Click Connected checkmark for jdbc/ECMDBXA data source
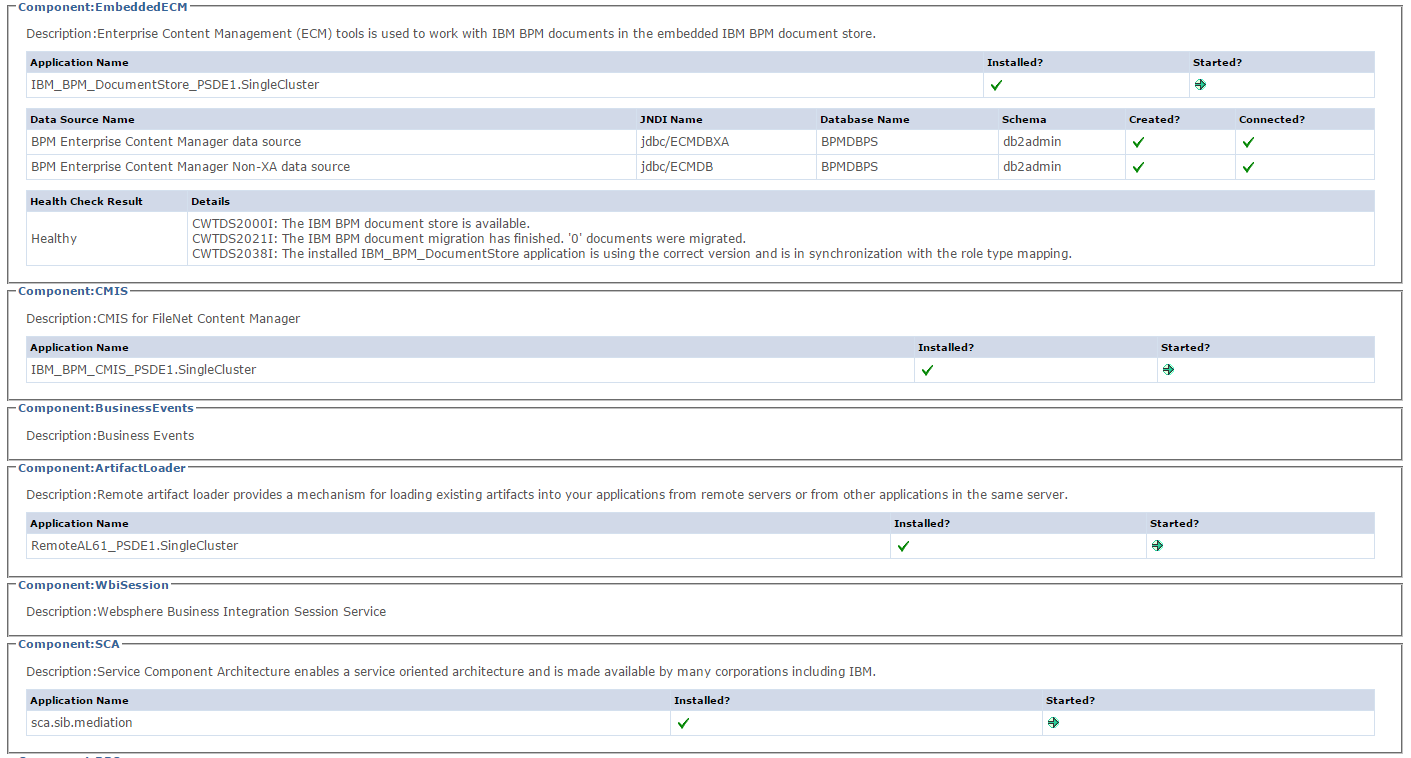This screenshot has height=758, width=1411. [1248, 142]
